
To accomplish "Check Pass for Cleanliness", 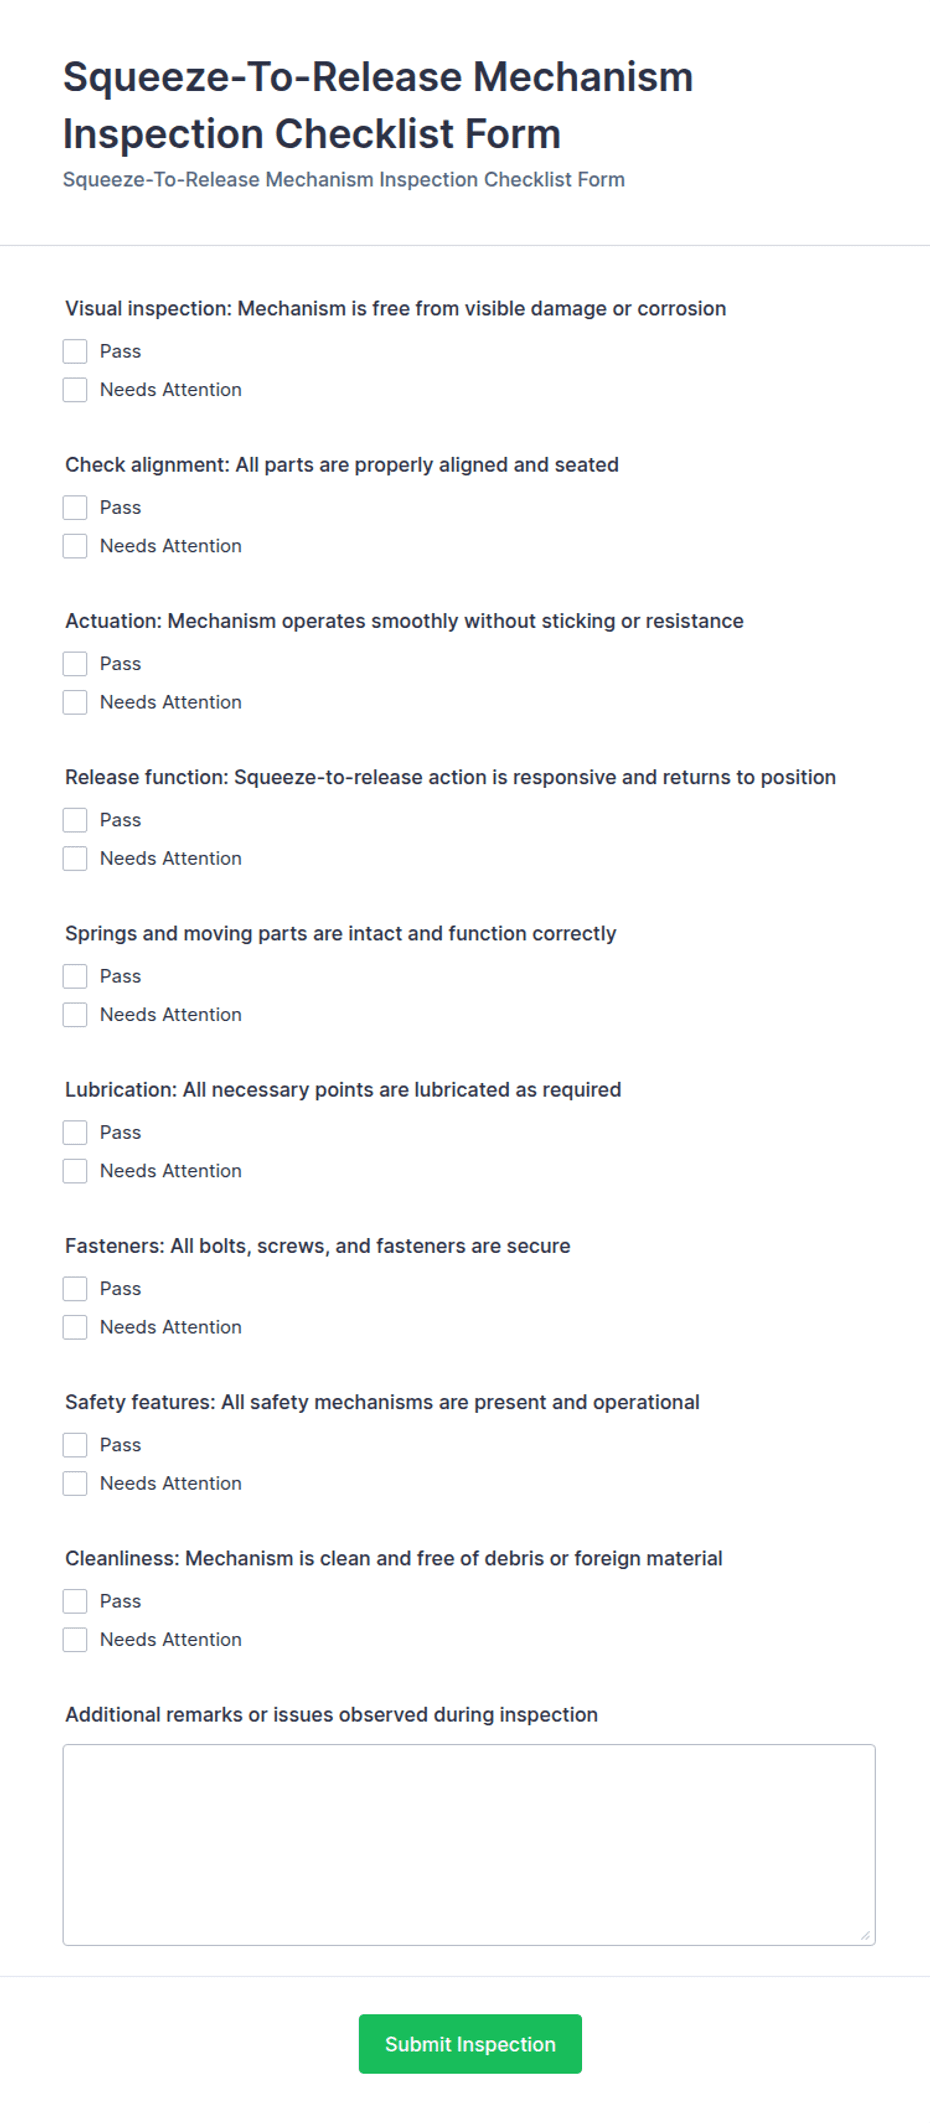I will [x=75, y=1601].
